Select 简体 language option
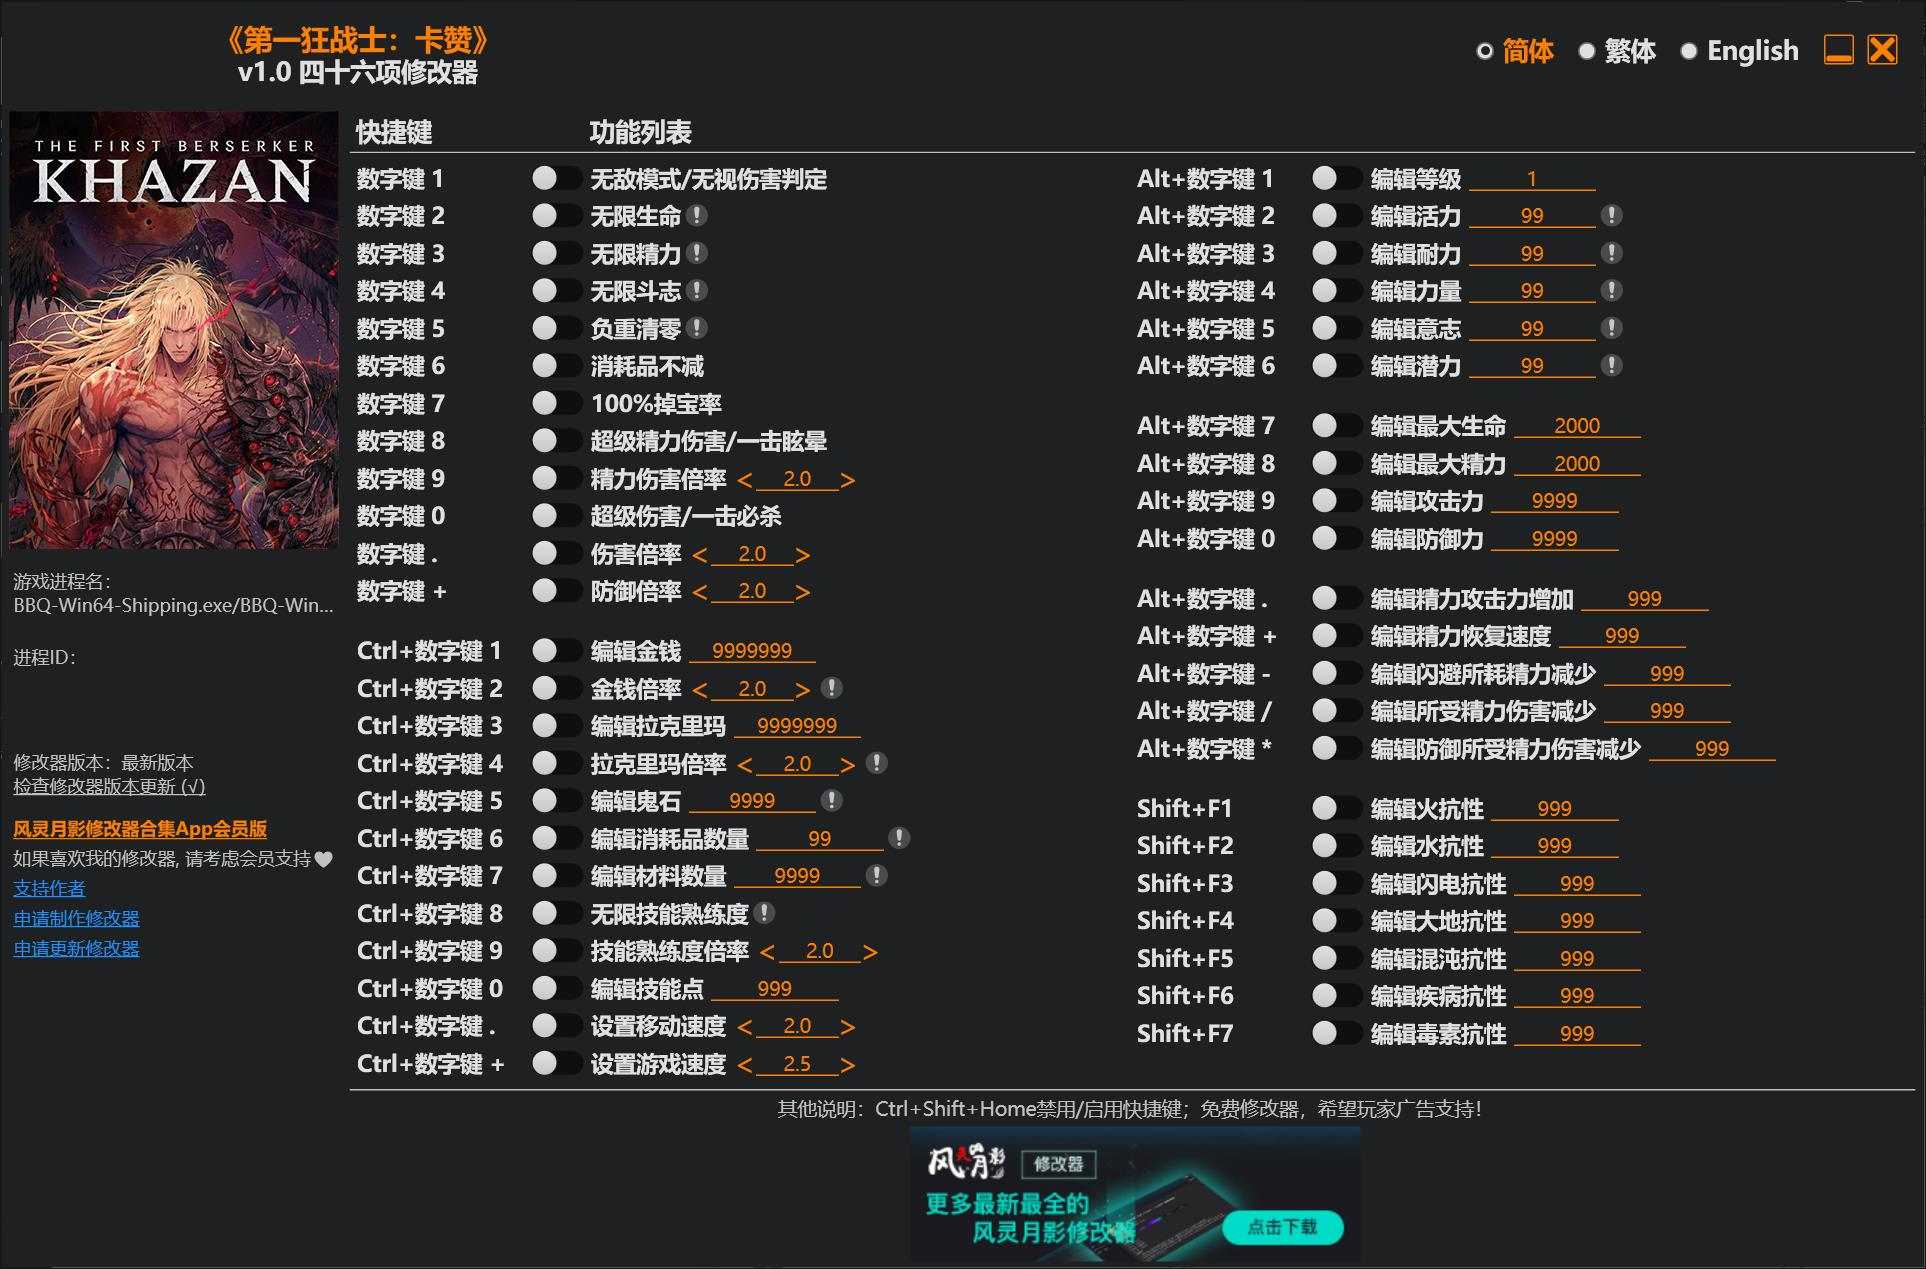This screenshot has height=1269, width=1926. (x=1515, y=51)
